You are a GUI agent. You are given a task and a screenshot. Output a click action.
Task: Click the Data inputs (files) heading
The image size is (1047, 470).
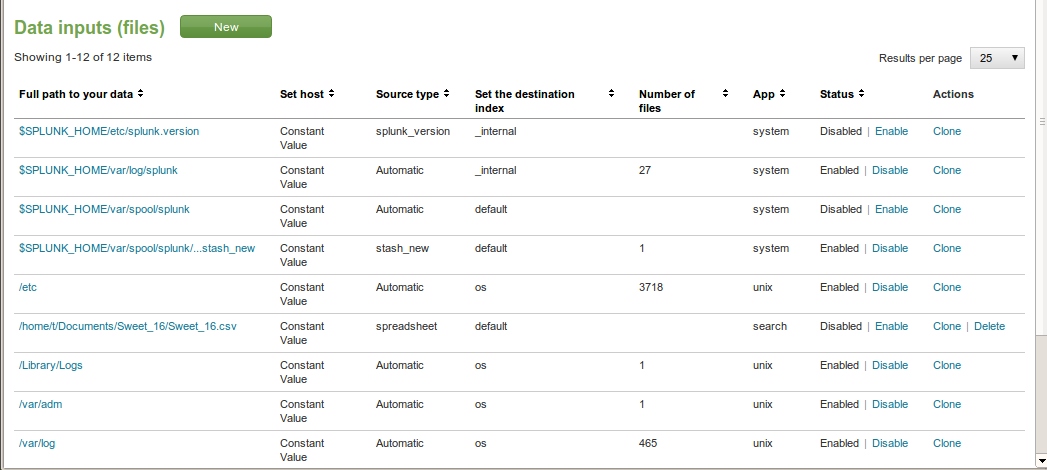89,27
